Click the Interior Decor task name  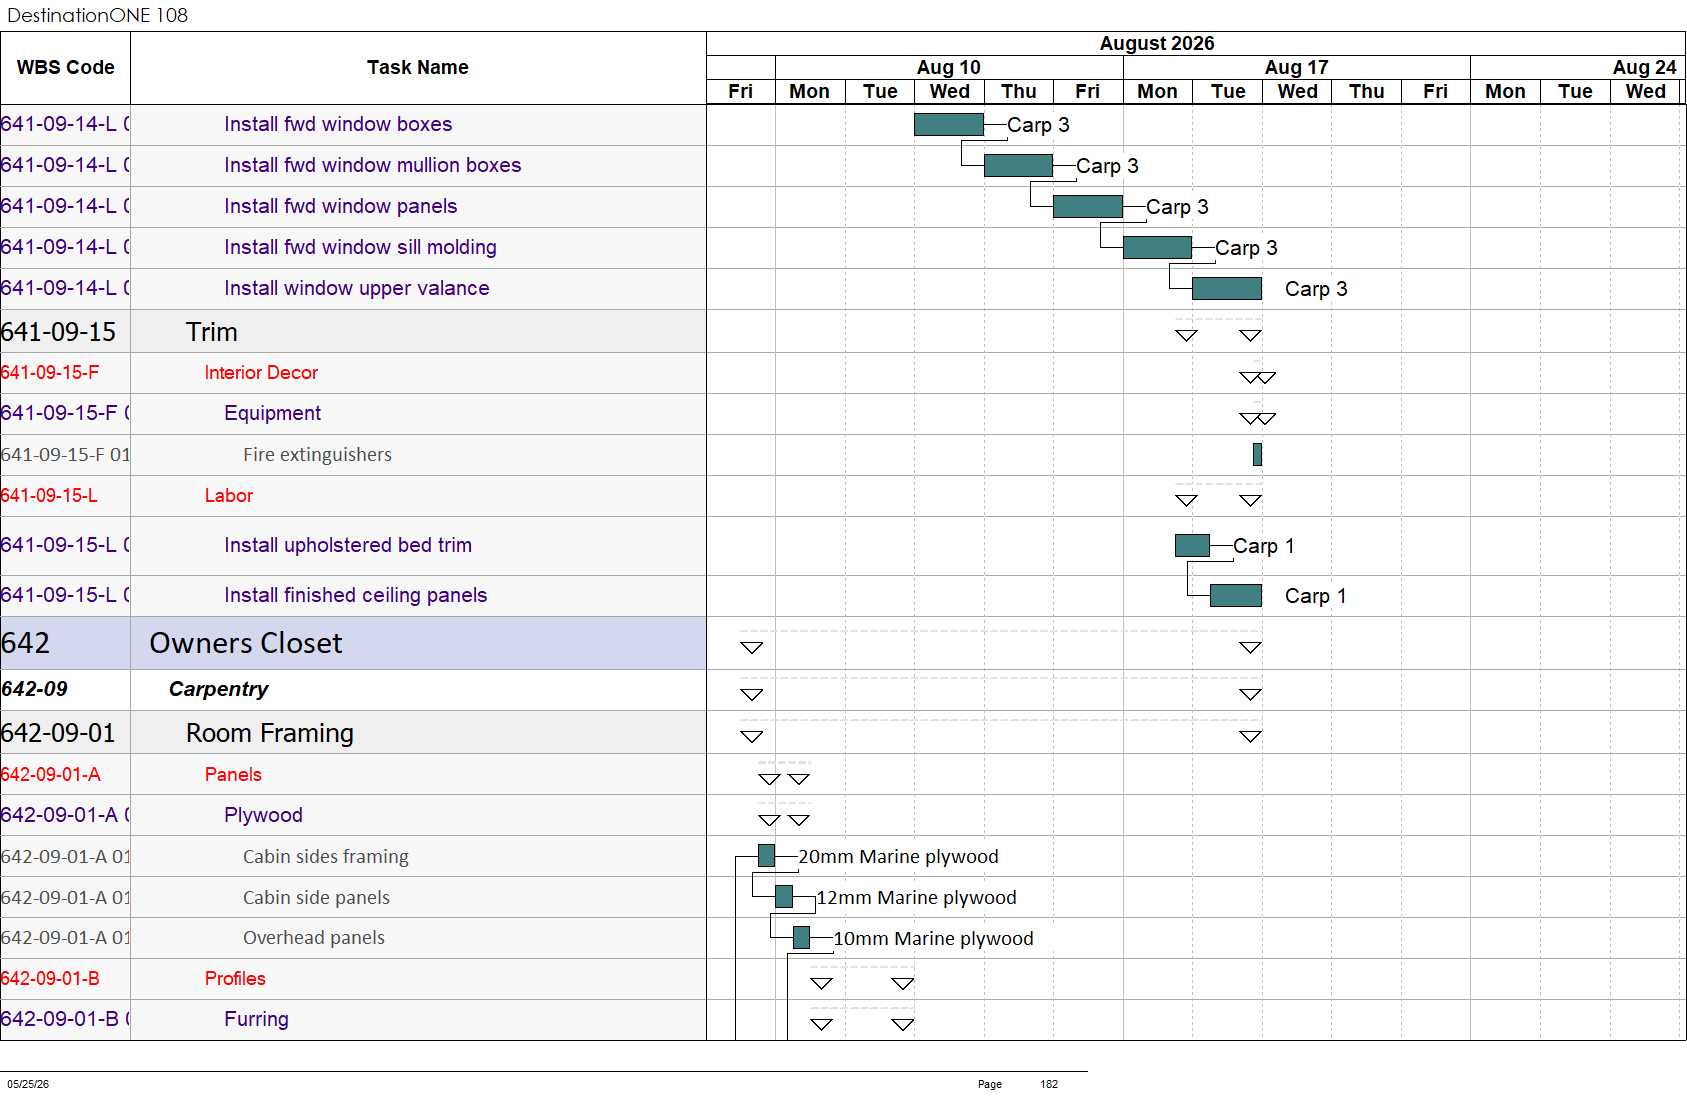[x=261, y=372]
